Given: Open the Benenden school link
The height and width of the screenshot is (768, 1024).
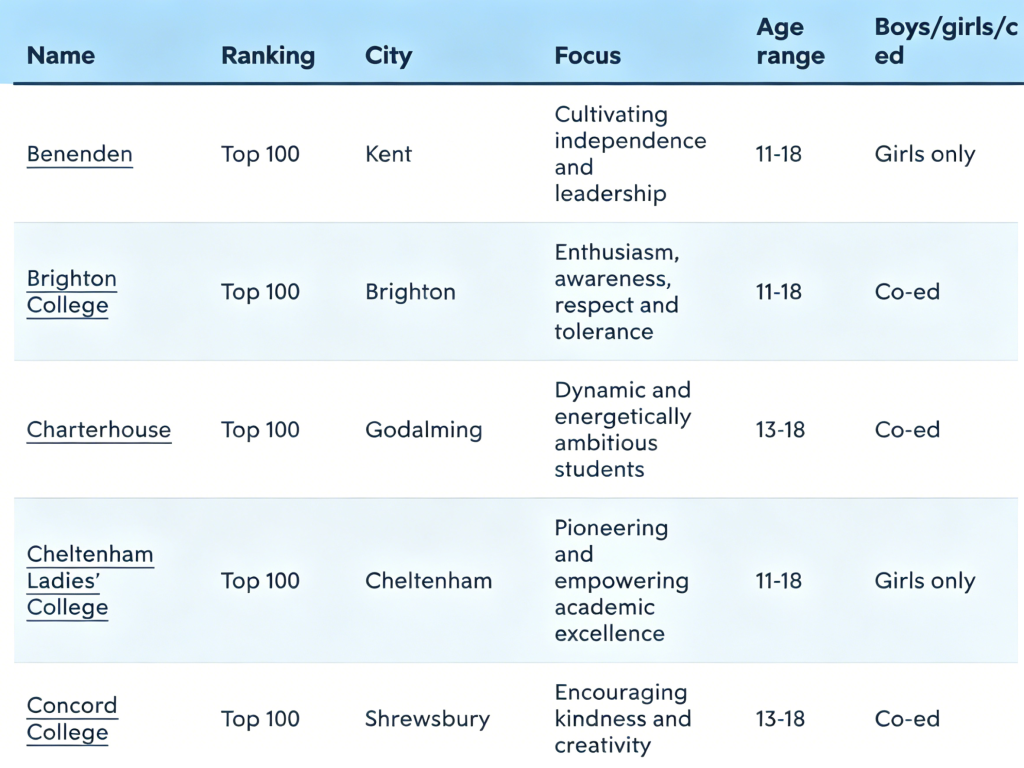Looking at the screenshot, I should coord(80,154).
